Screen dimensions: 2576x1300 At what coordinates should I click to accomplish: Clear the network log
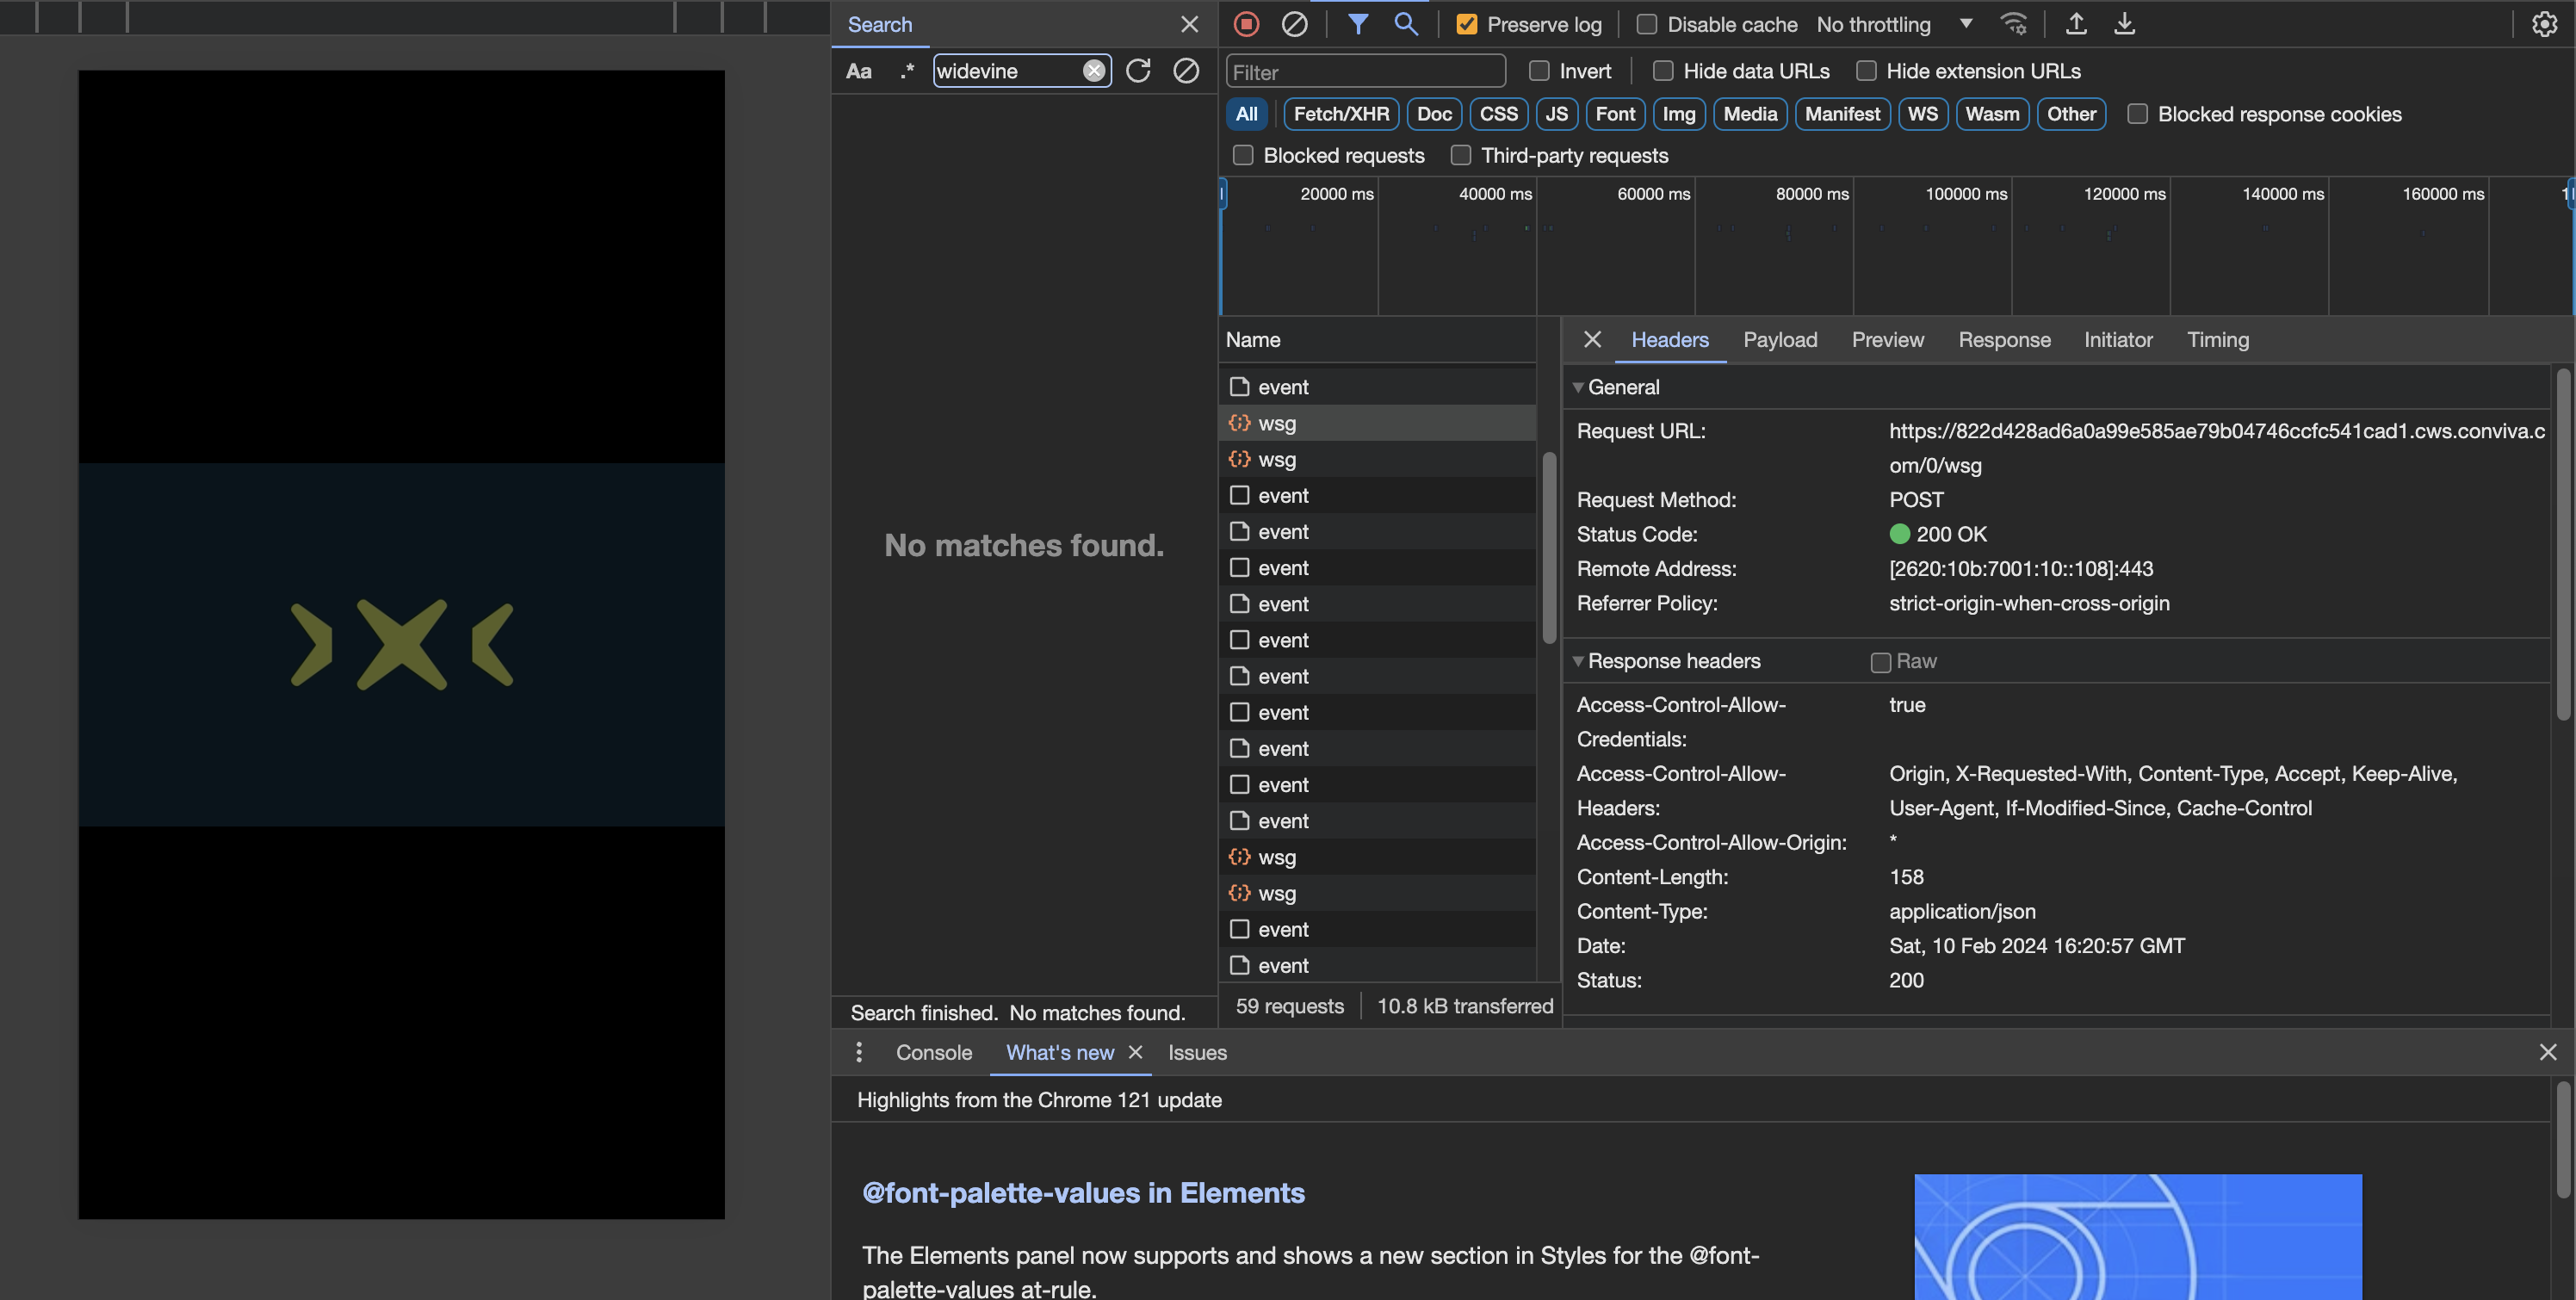[x=1294, y=24]
